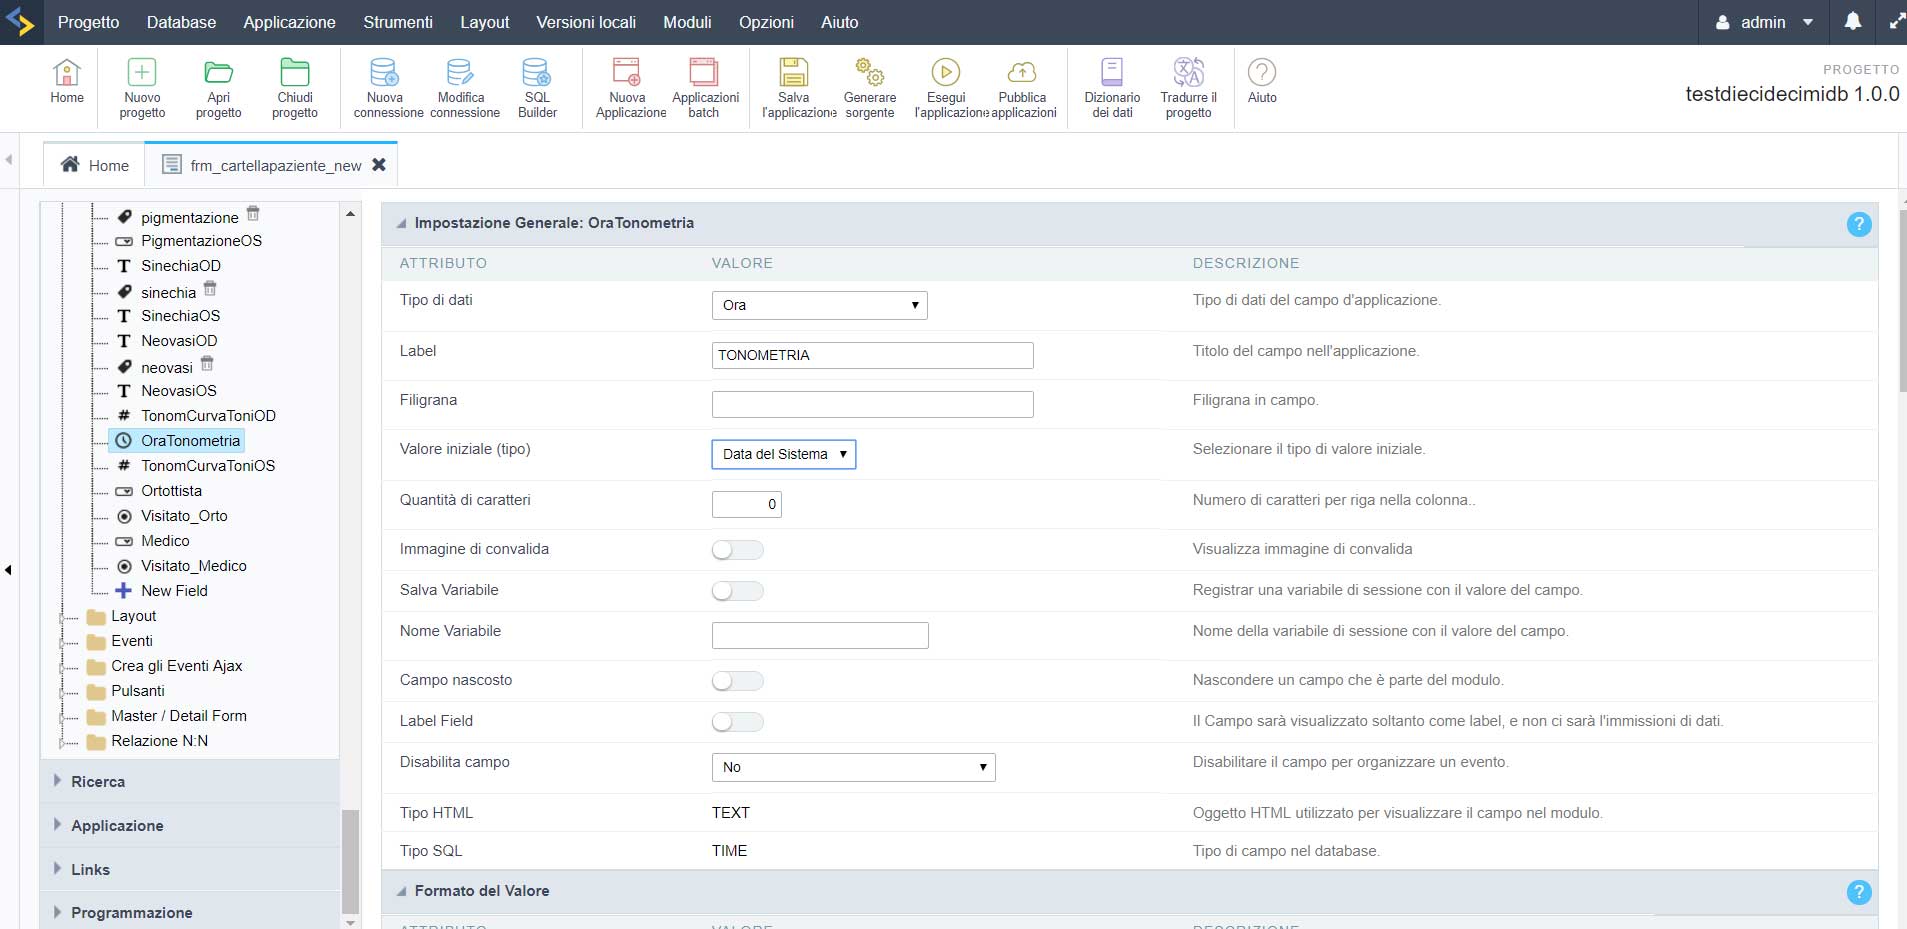The image size is (1907, 929).
Task: Open the admin user dropdown
Action: point(1764,22)
